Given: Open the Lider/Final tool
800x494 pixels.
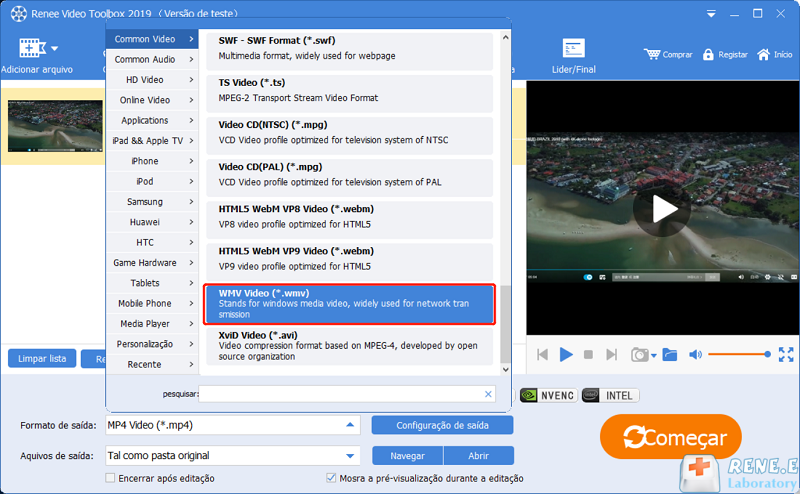Looking at the screenshot, I should click(573, 56).
